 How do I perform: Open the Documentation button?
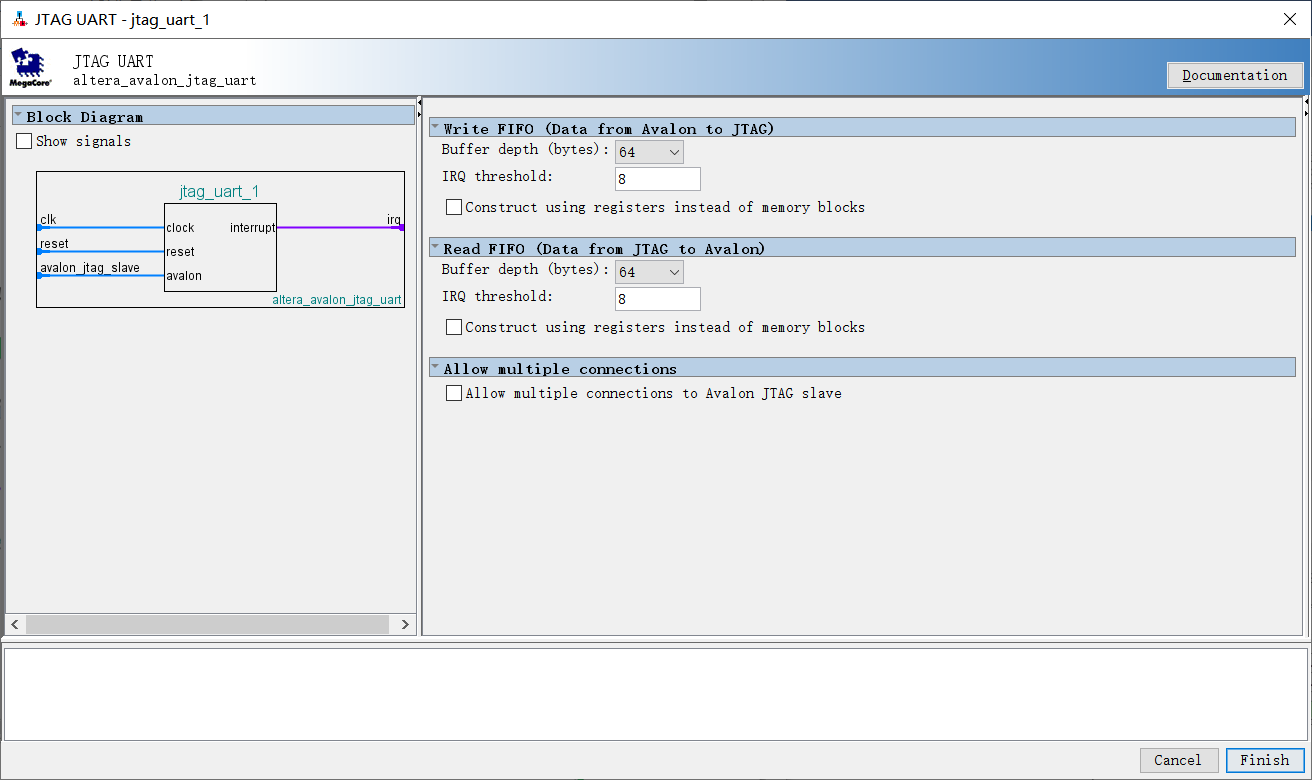(1235, 75)
